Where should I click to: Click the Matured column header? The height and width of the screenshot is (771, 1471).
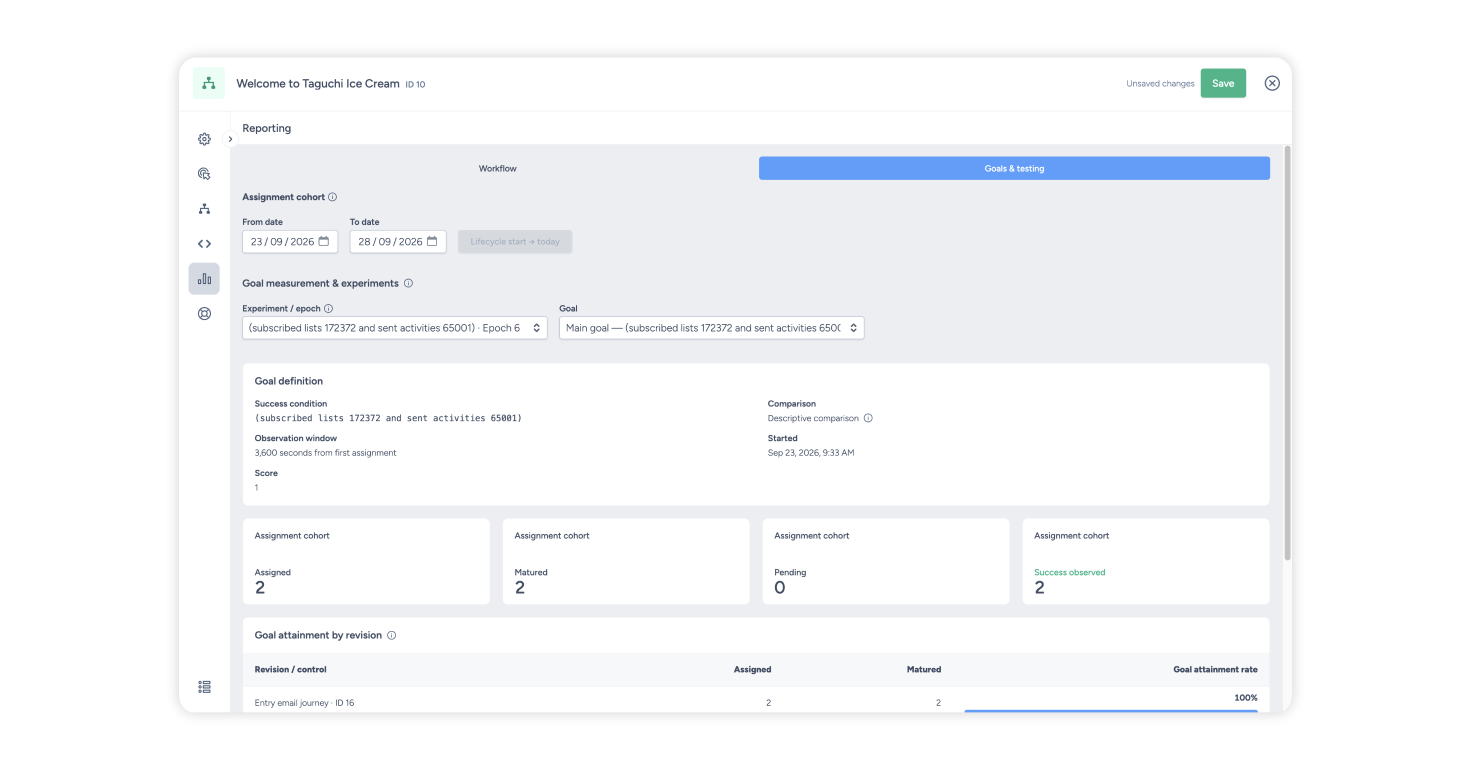(x=924, y=669)
